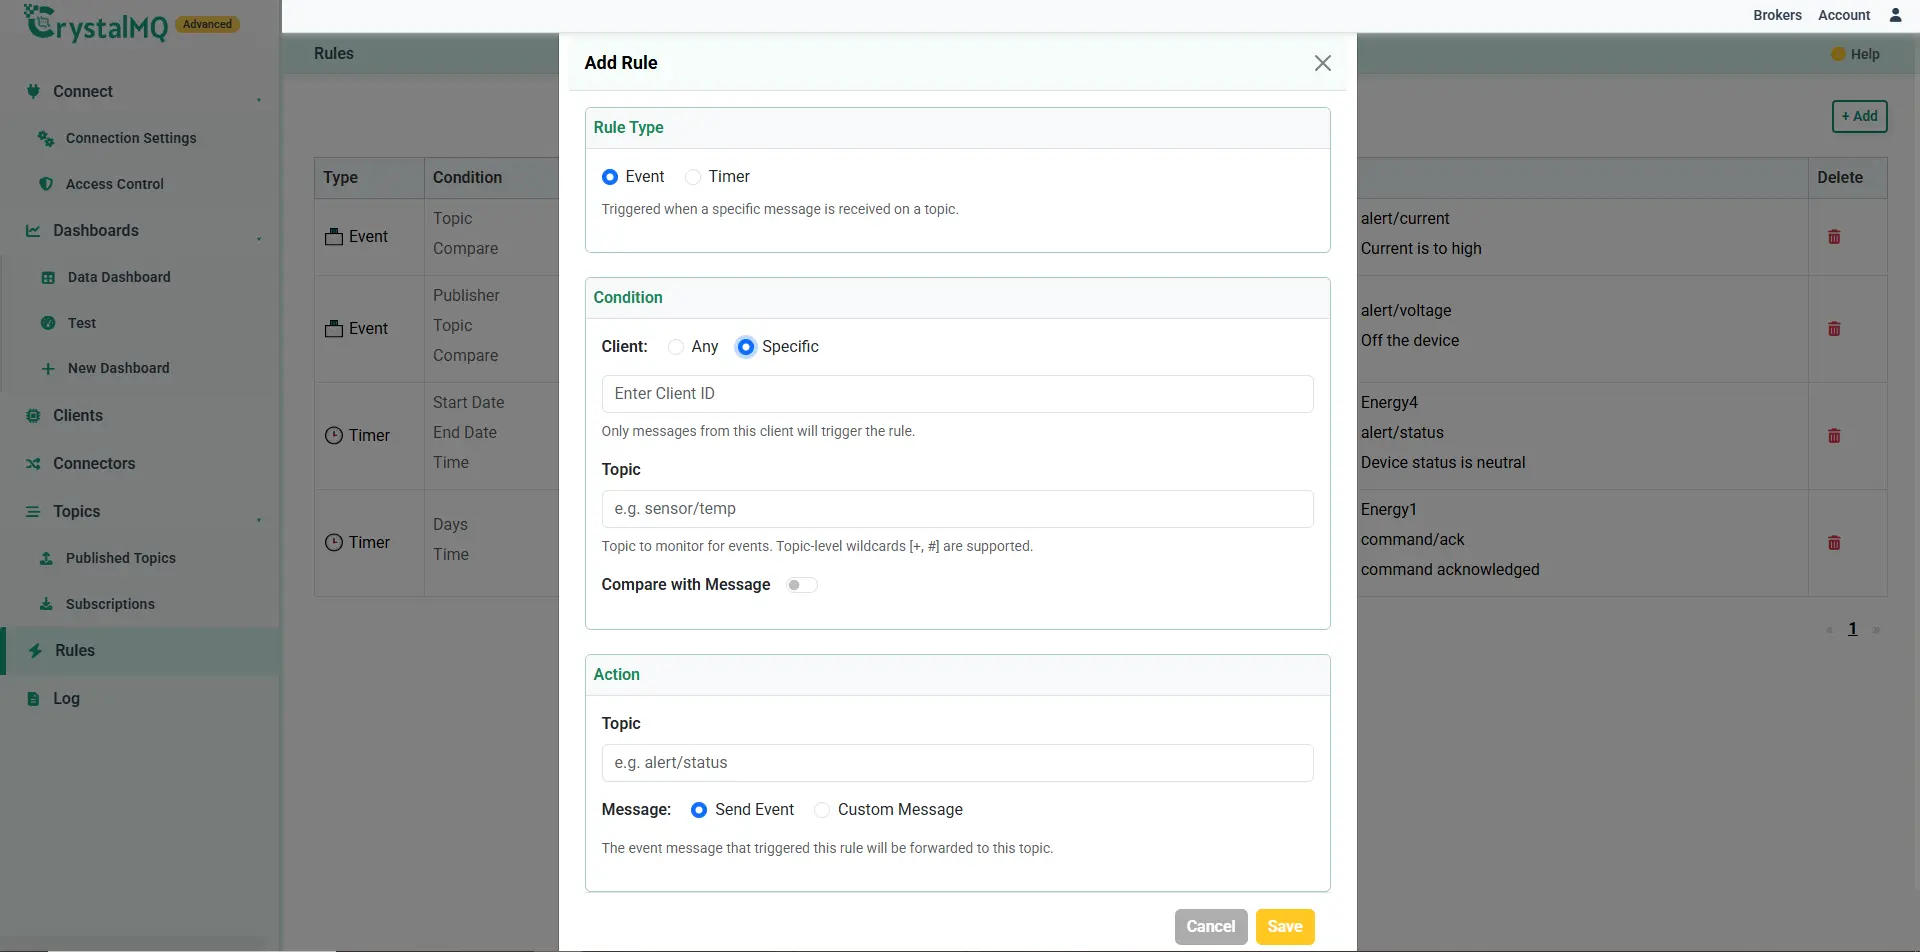Delete the Energy1 command/ack rule
This screenshot has width=1920, height=952.
pos(1834,543)
